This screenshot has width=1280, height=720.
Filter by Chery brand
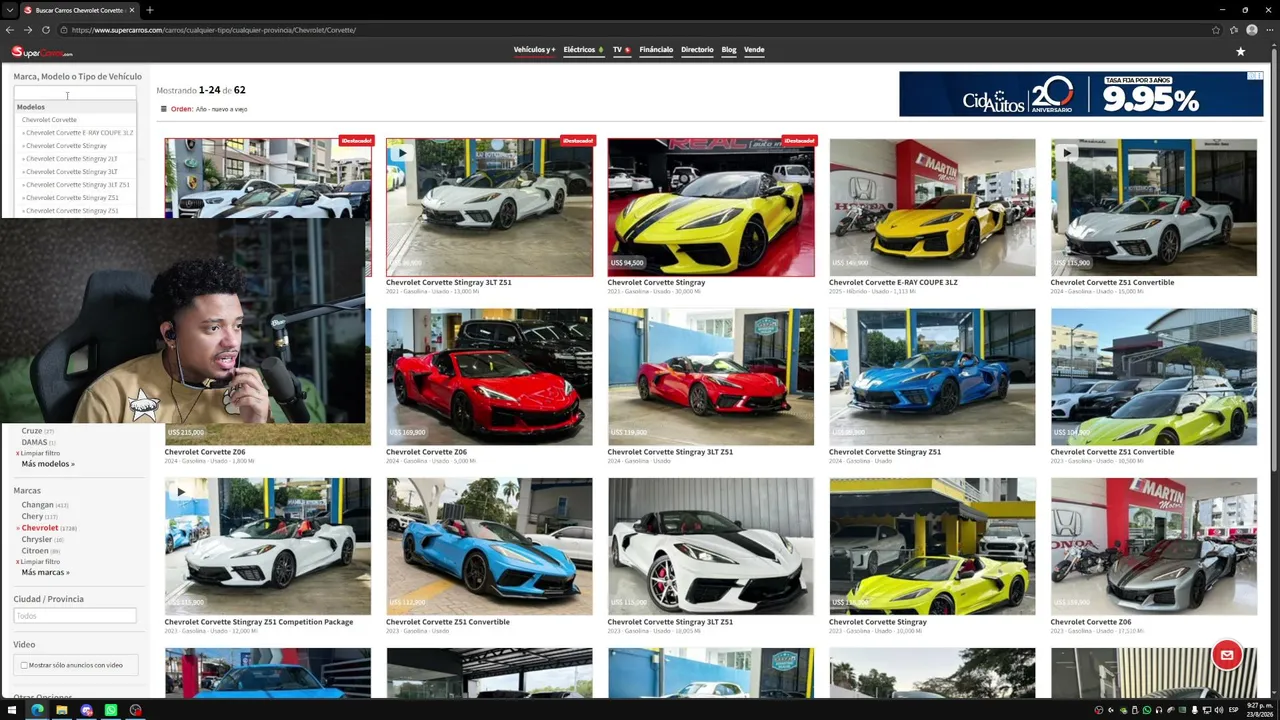coord(33,516)
